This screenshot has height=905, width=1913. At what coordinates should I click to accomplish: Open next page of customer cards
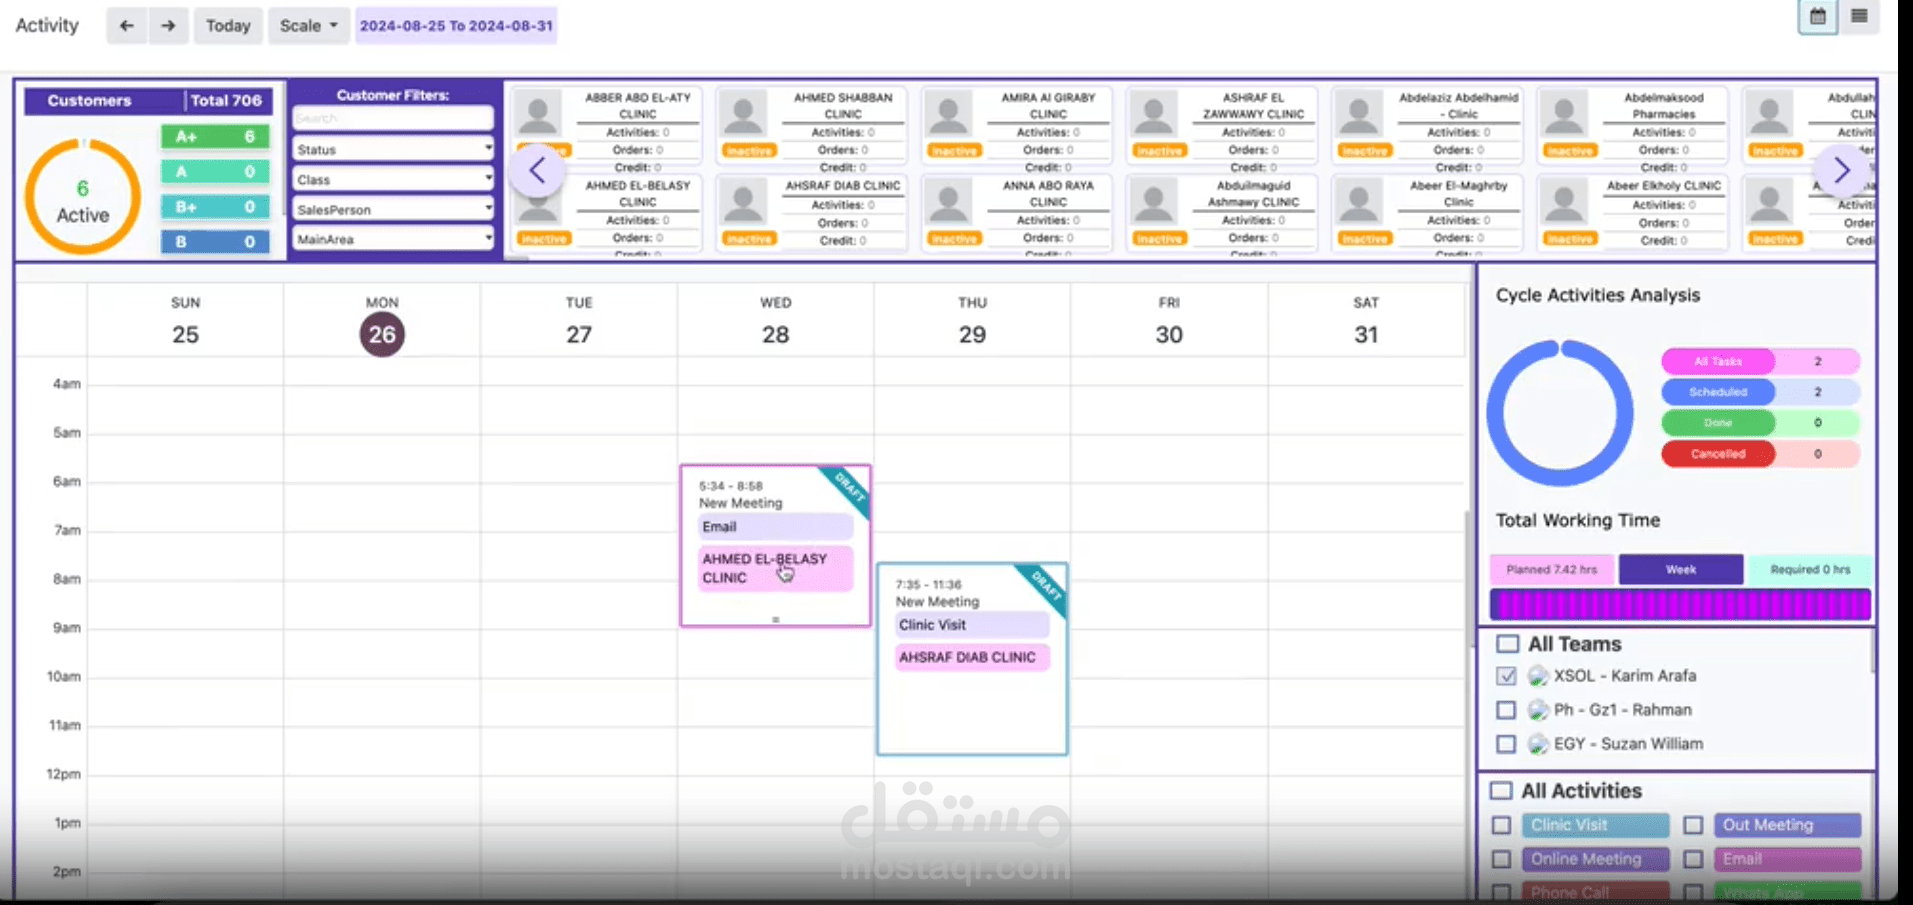(1841, 170)
